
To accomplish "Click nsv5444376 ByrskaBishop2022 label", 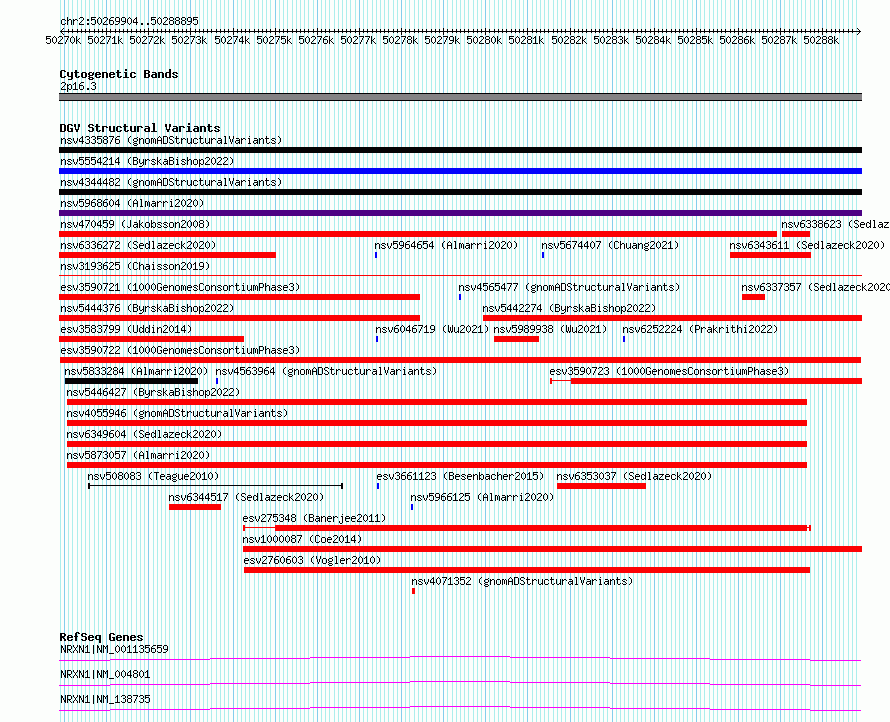I will (147, 308).
